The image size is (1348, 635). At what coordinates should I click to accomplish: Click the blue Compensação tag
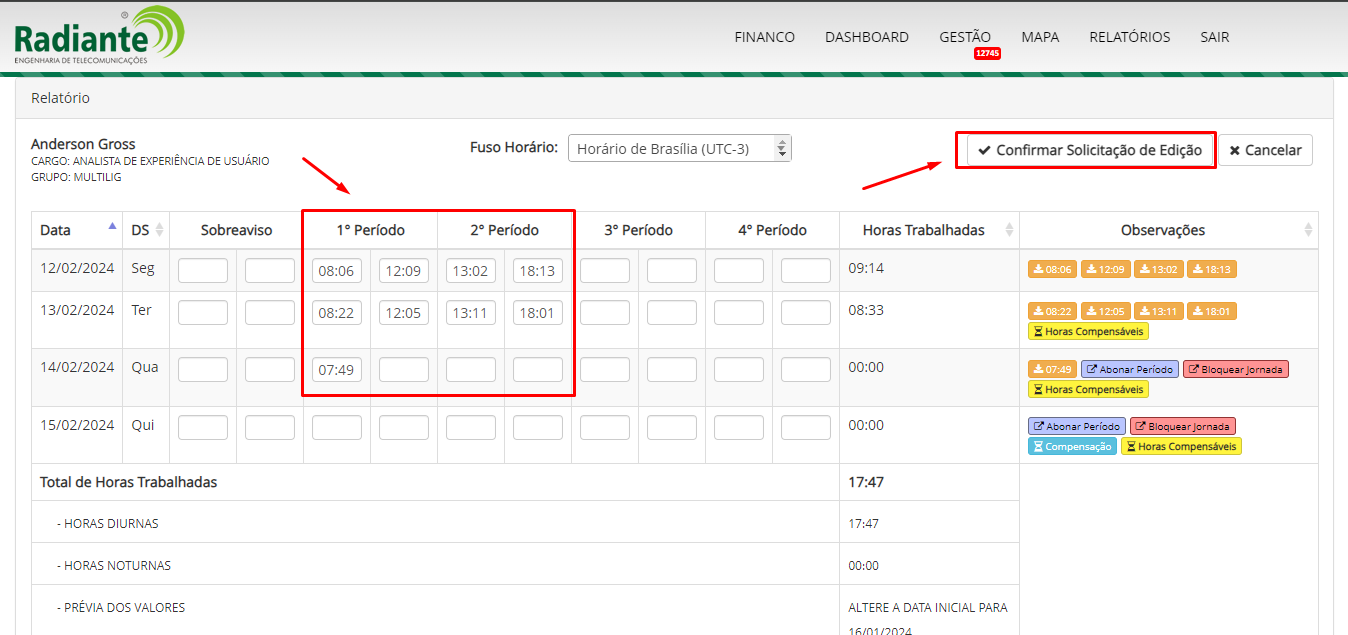[1072, 447]
